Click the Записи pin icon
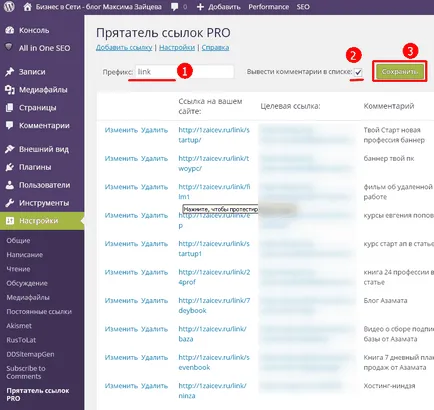This screenshot has height=410, width=434. (10, 72)
